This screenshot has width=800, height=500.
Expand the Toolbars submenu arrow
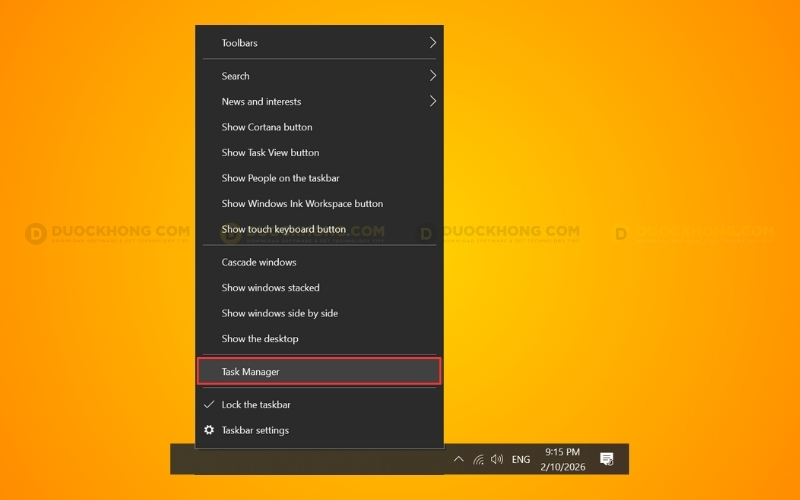click(433, 43)
